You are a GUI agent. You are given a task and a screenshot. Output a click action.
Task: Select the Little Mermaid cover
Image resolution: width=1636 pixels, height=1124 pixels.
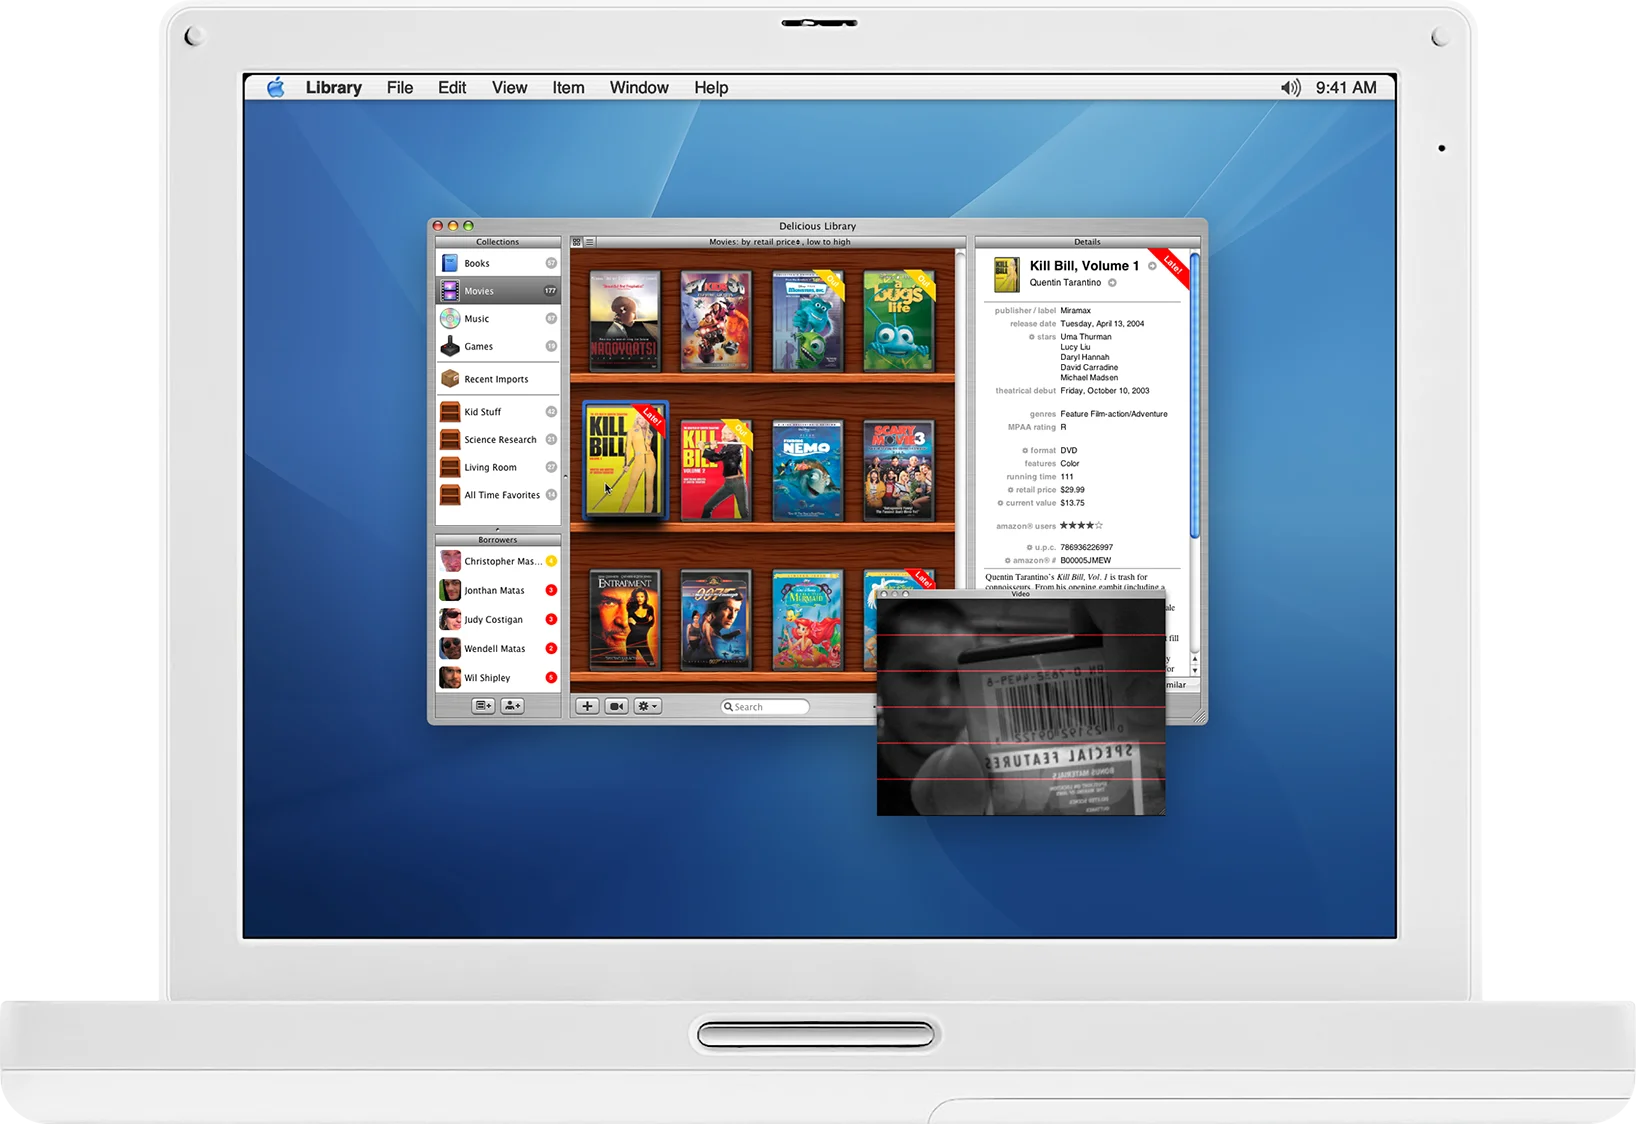[807, 620]
